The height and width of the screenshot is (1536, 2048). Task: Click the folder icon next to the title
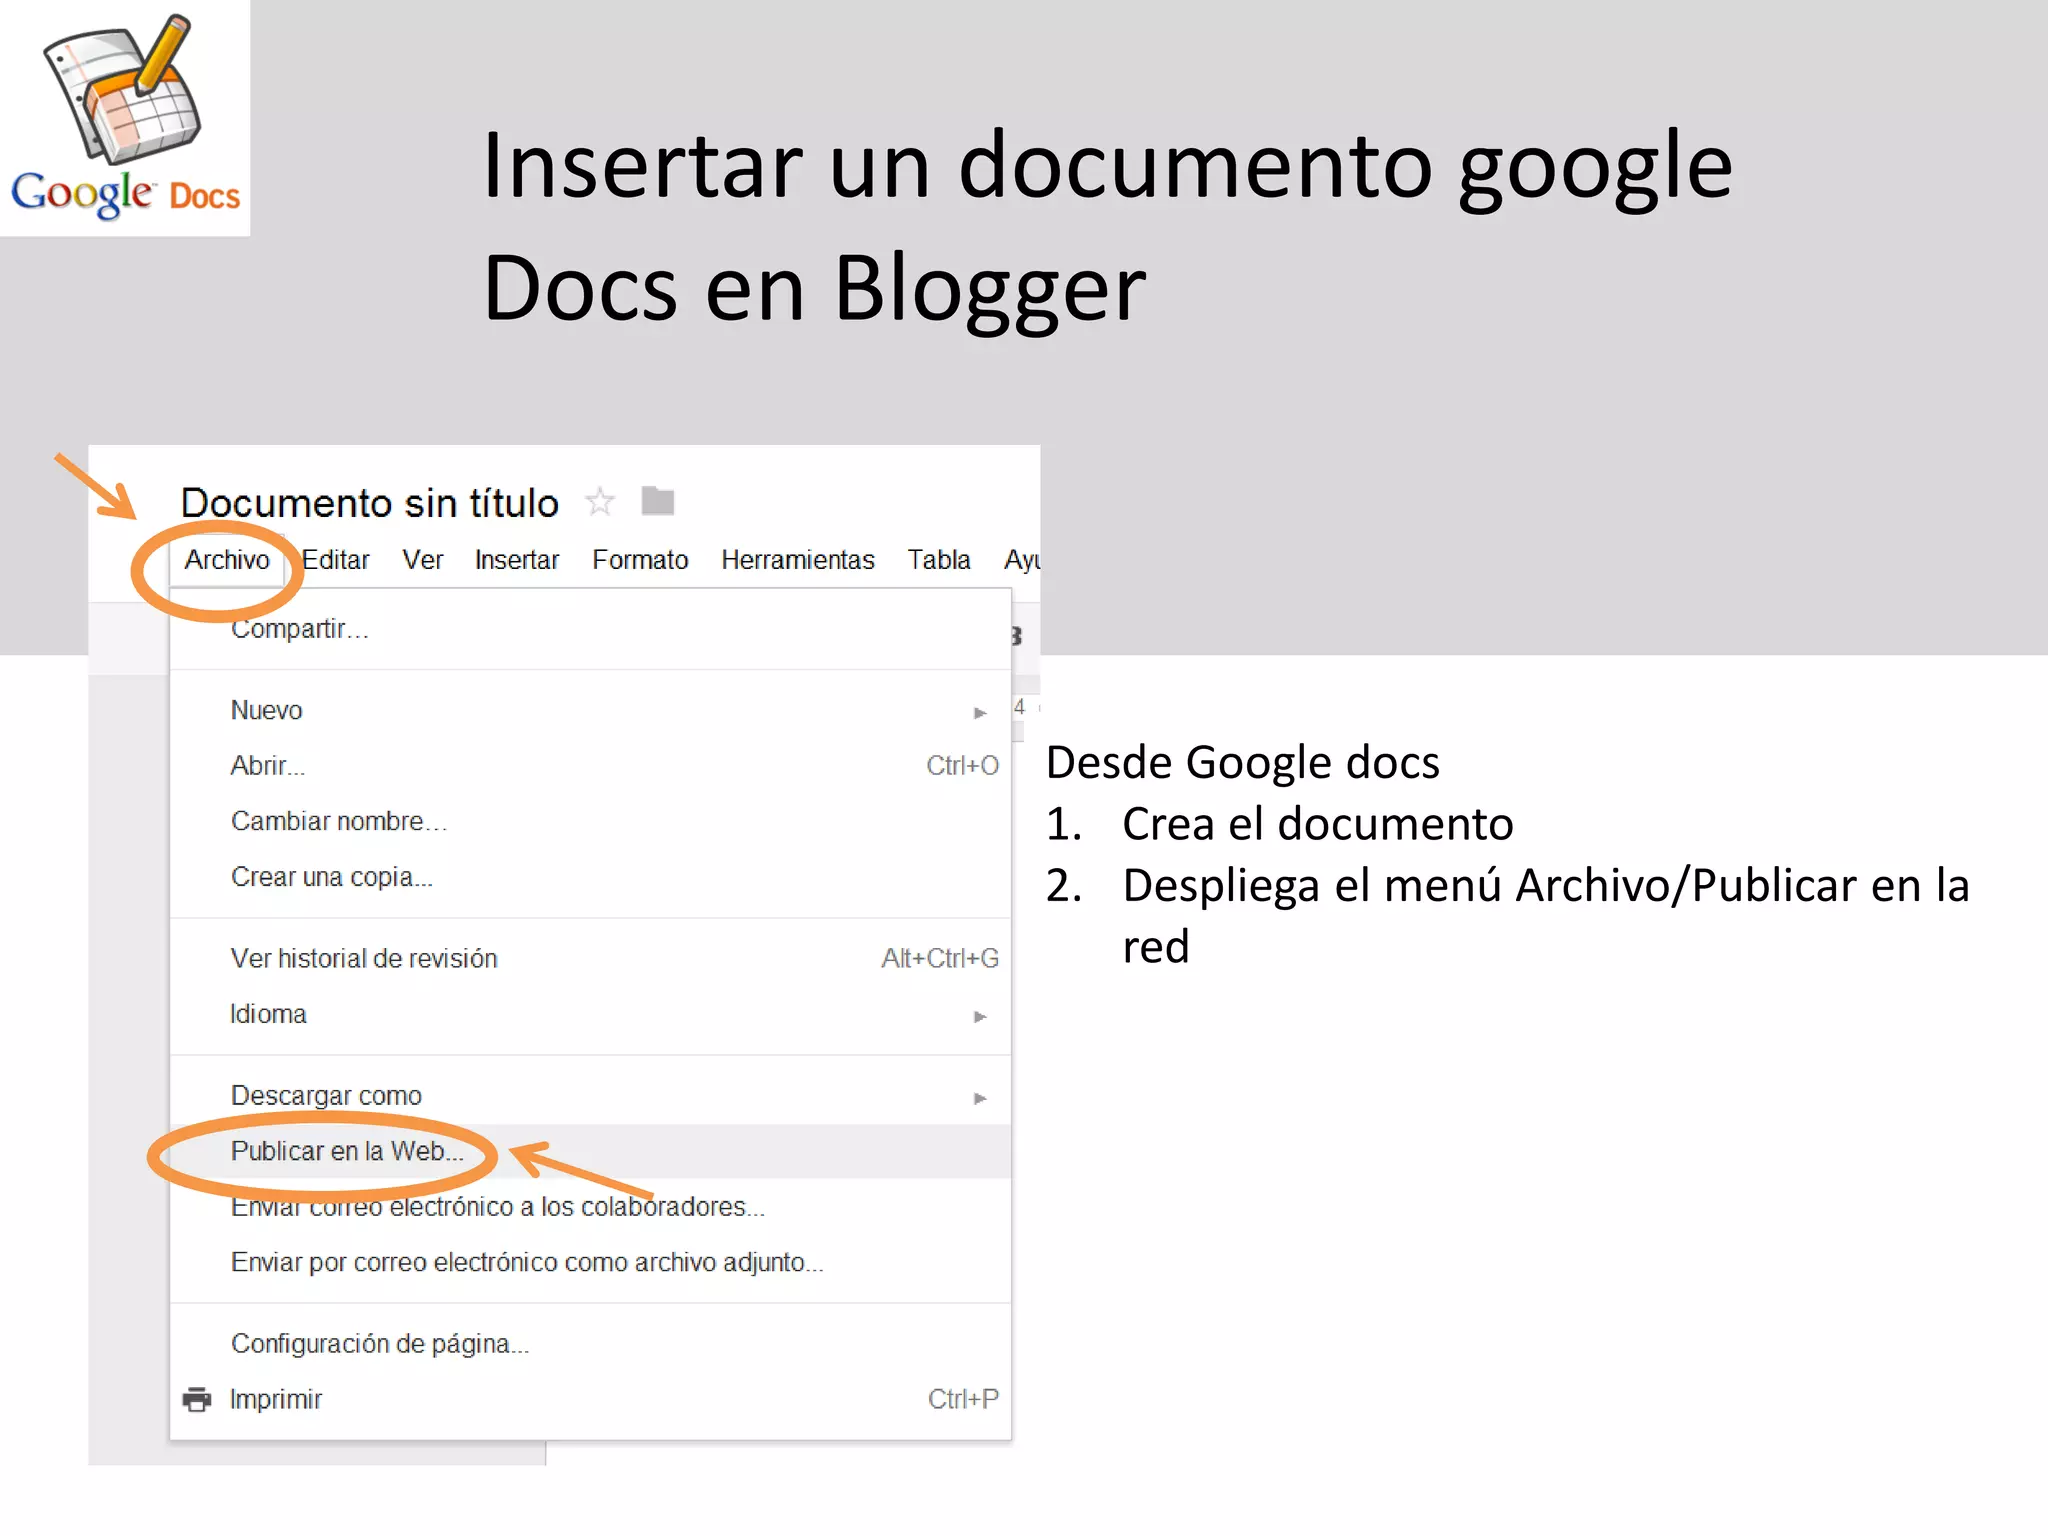[x=657, y=501]
